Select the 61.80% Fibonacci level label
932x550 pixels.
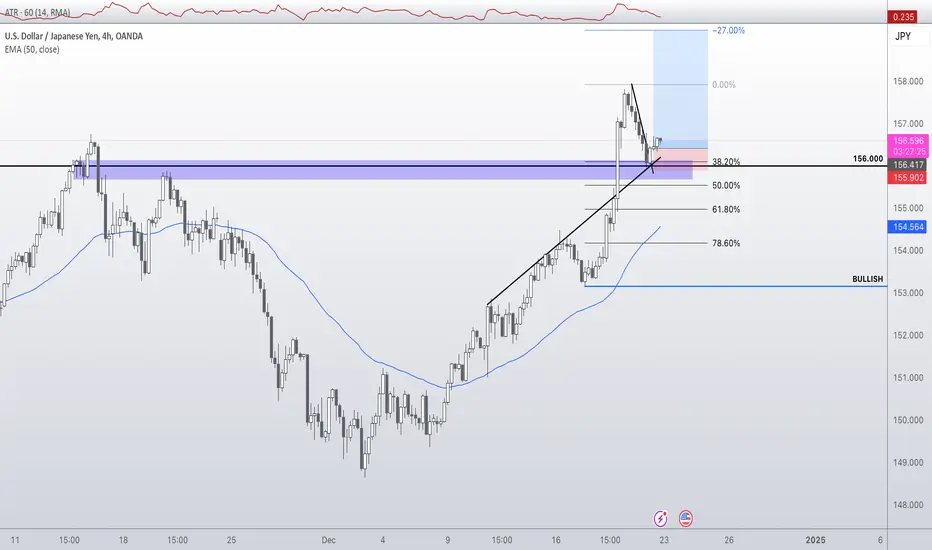tap(726, 209)
